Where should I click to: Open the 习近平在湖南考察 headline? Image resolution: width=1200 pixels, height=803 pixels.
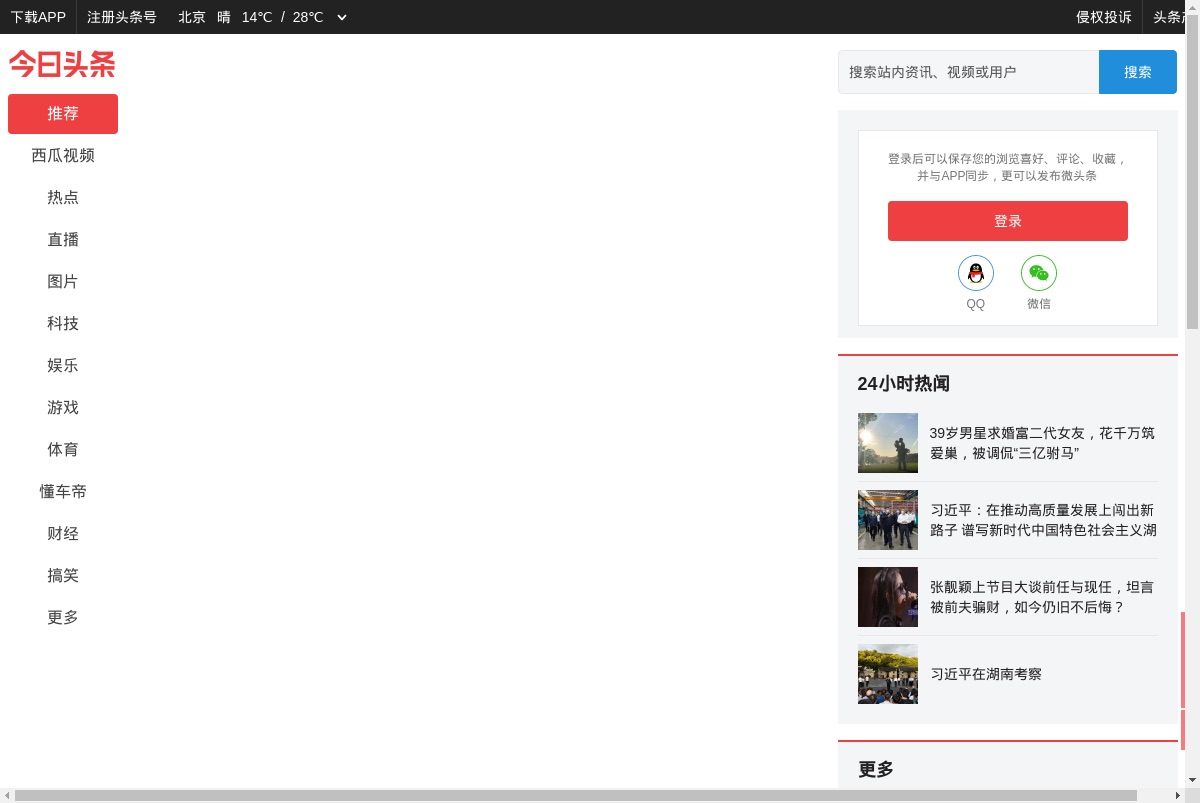pos(986,674)
